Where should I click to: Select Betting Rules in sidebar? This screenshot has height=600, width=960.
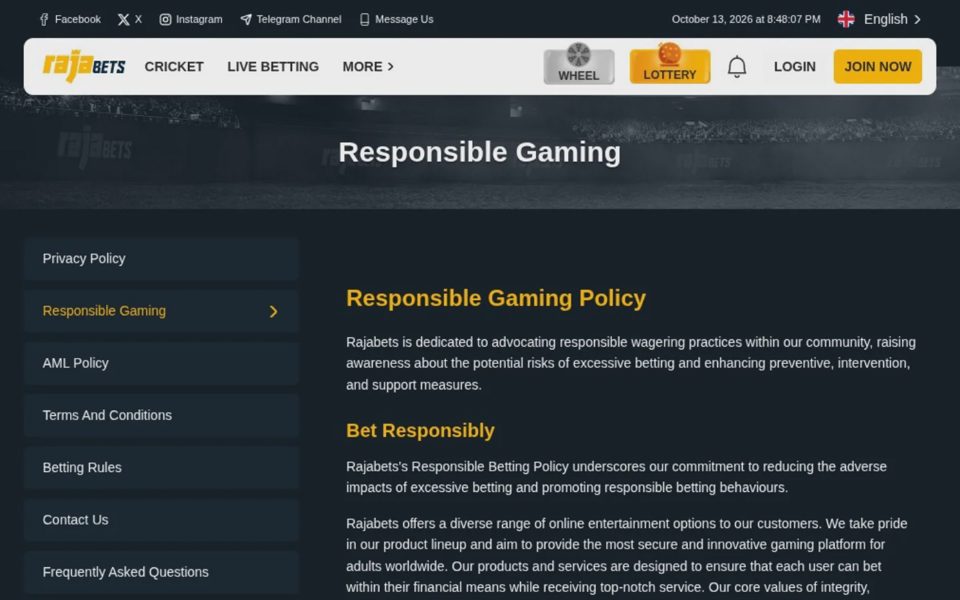[161, 468]
